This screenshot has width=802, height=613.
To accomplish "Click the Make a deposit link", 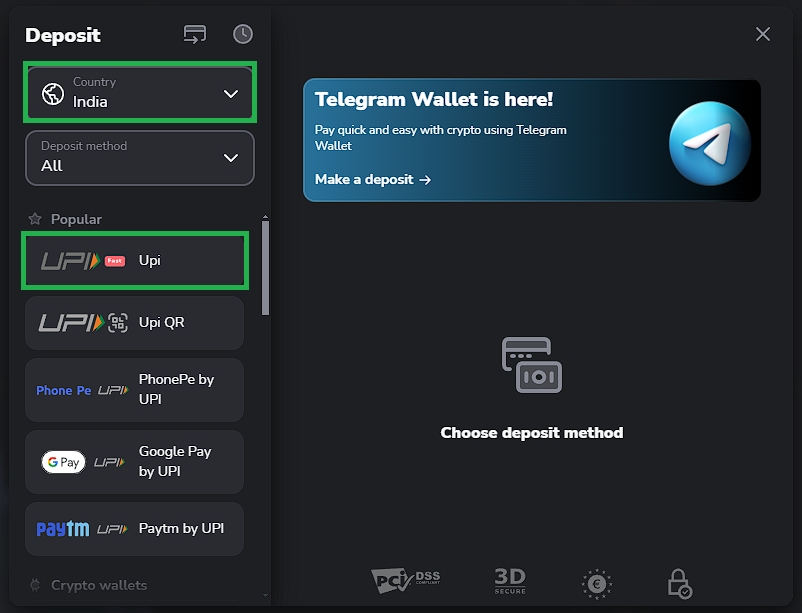I will click(372, 180).
